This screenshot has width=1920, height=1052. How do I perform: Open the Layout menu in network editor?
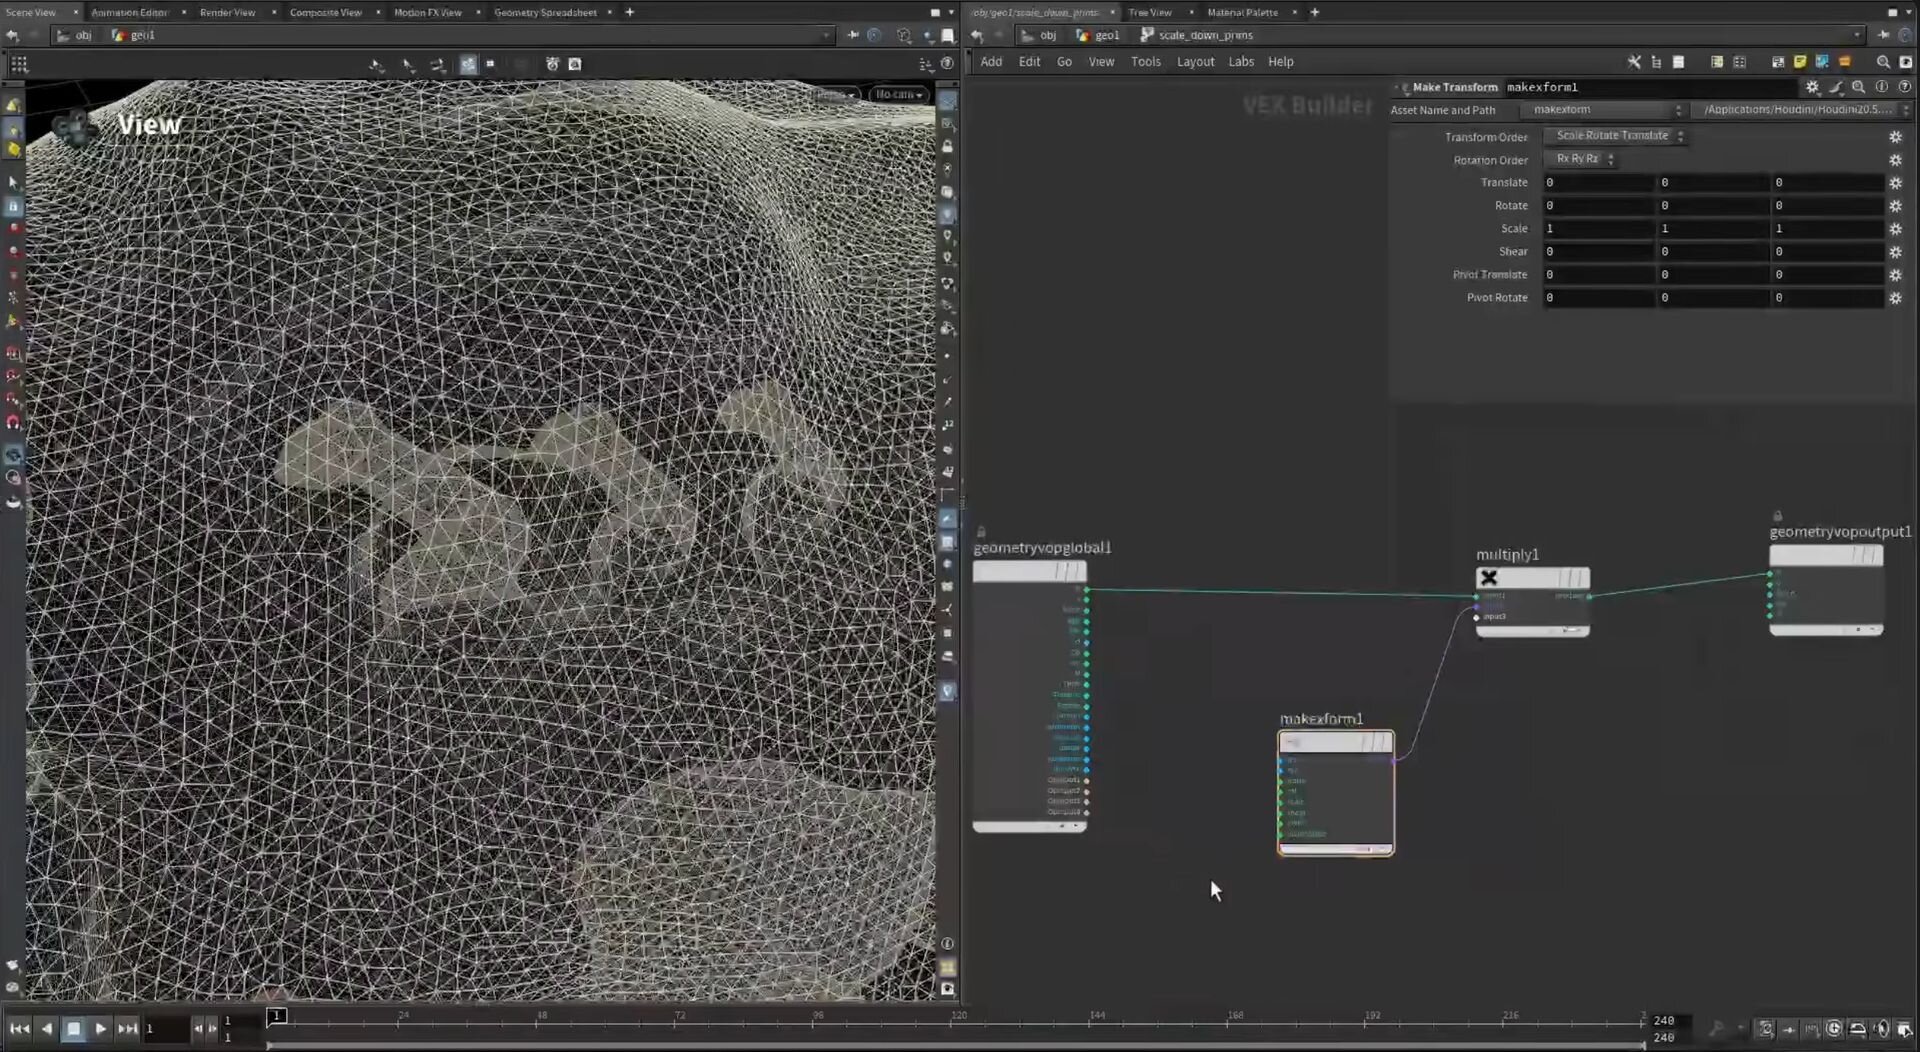tap(1194, 62)
